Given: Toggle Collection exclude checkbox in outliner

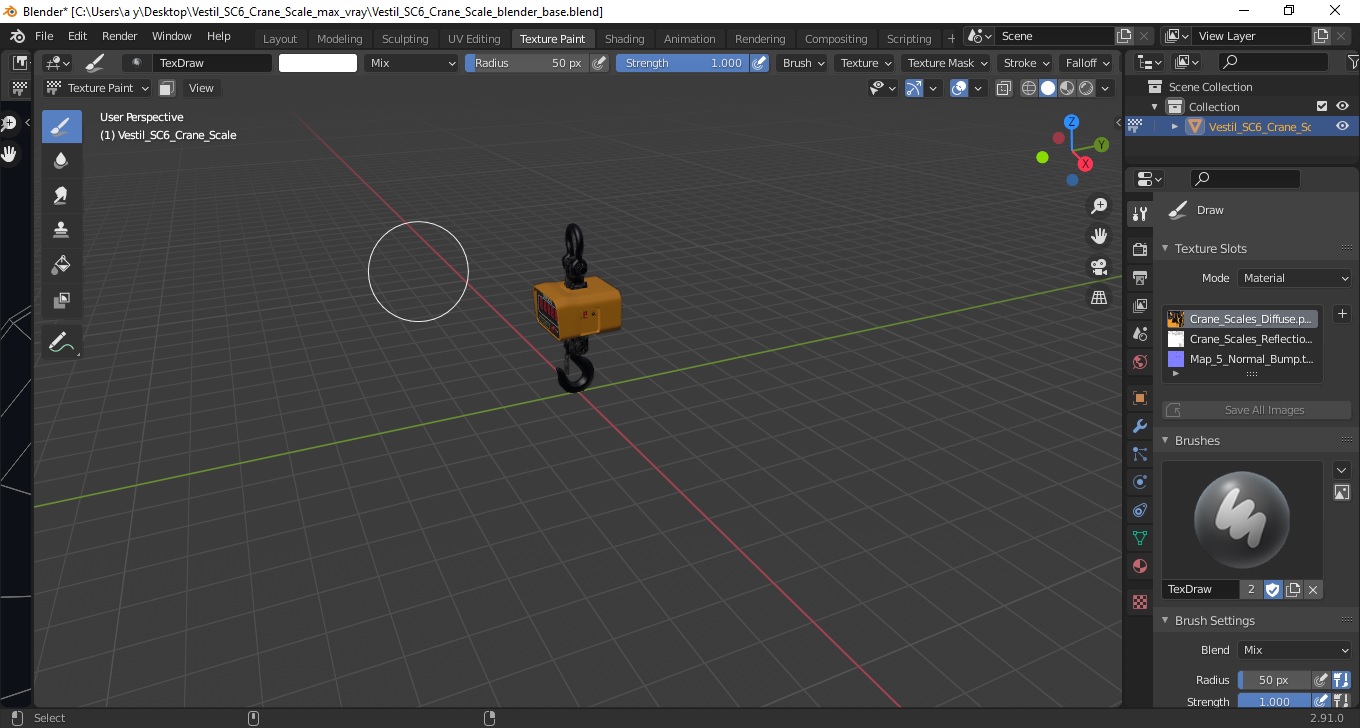Looking at the screenshot, I should 1322,106.
